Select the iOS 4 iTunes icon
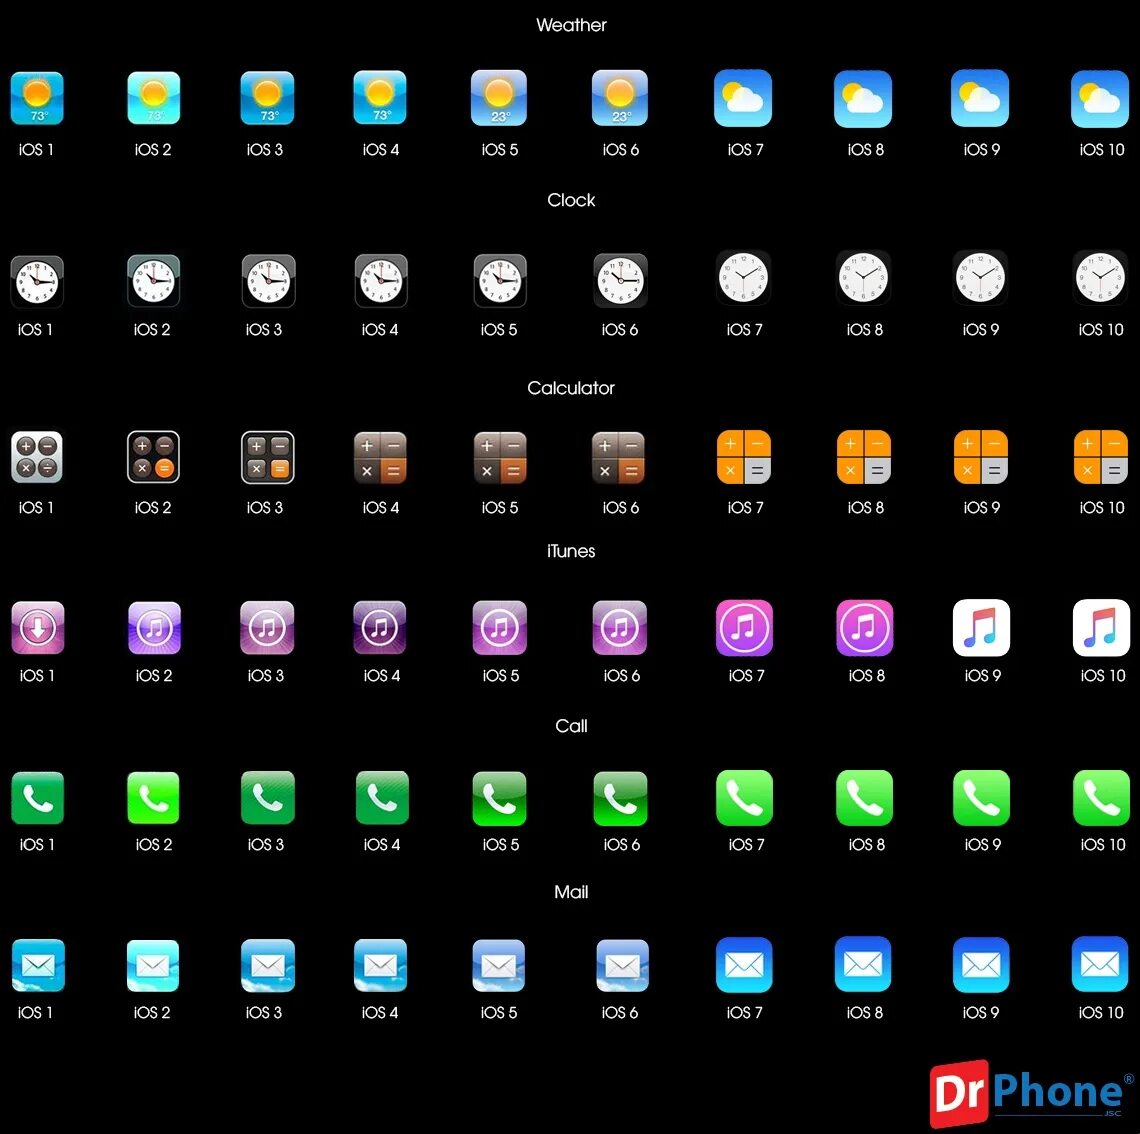The image size is (1140, 1134). pyautogui.click(x=380, y=627)
